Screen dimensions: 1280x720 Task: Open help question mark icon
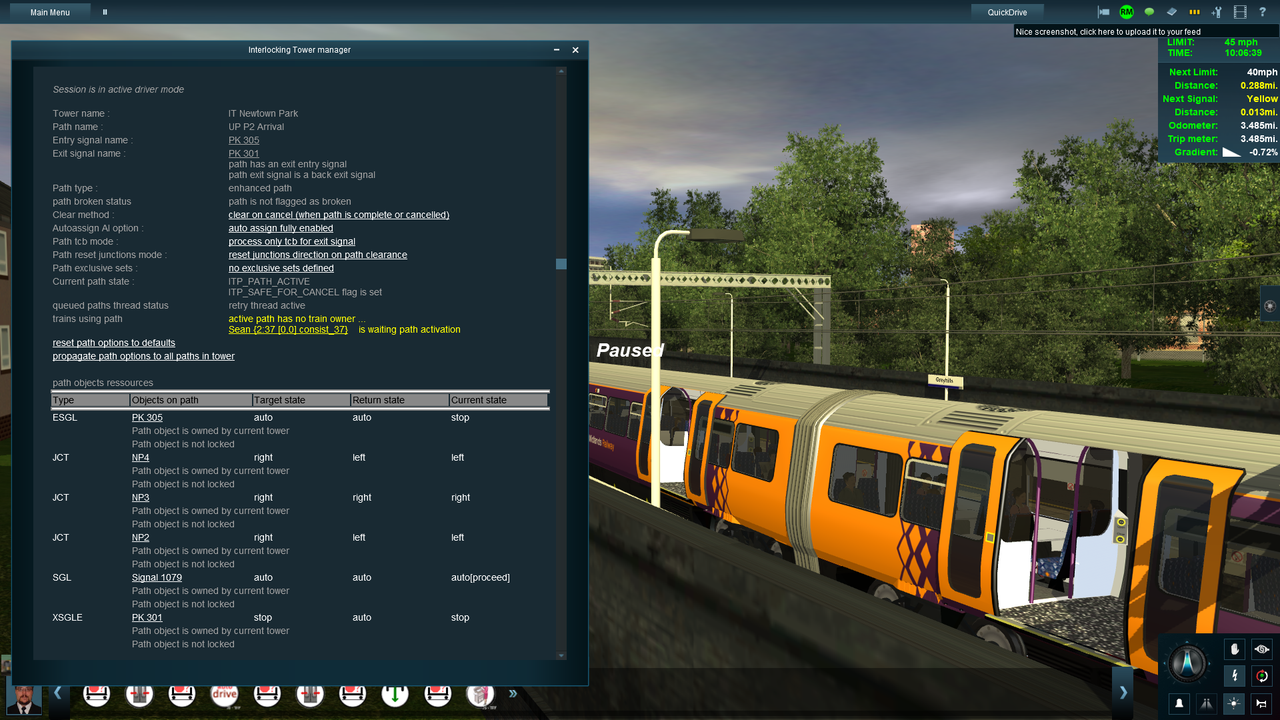(1263, 12)
